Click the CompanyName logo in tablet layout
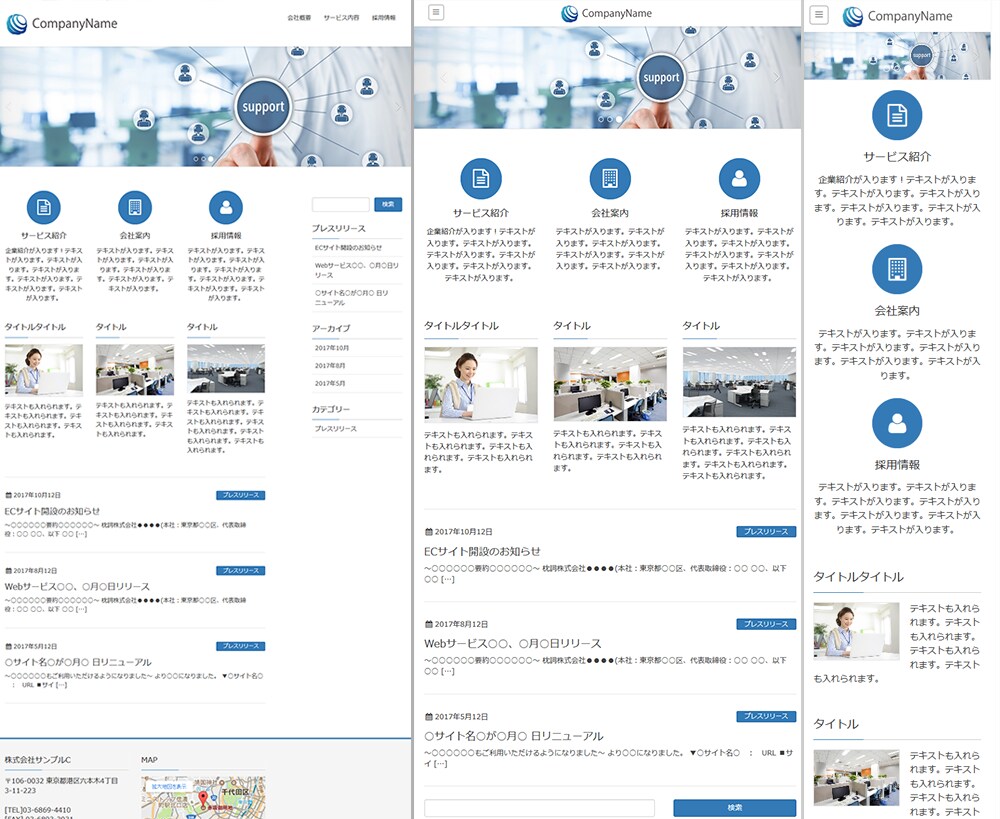Viewport: 1000px width, 819px height. (x=607, y=13)
